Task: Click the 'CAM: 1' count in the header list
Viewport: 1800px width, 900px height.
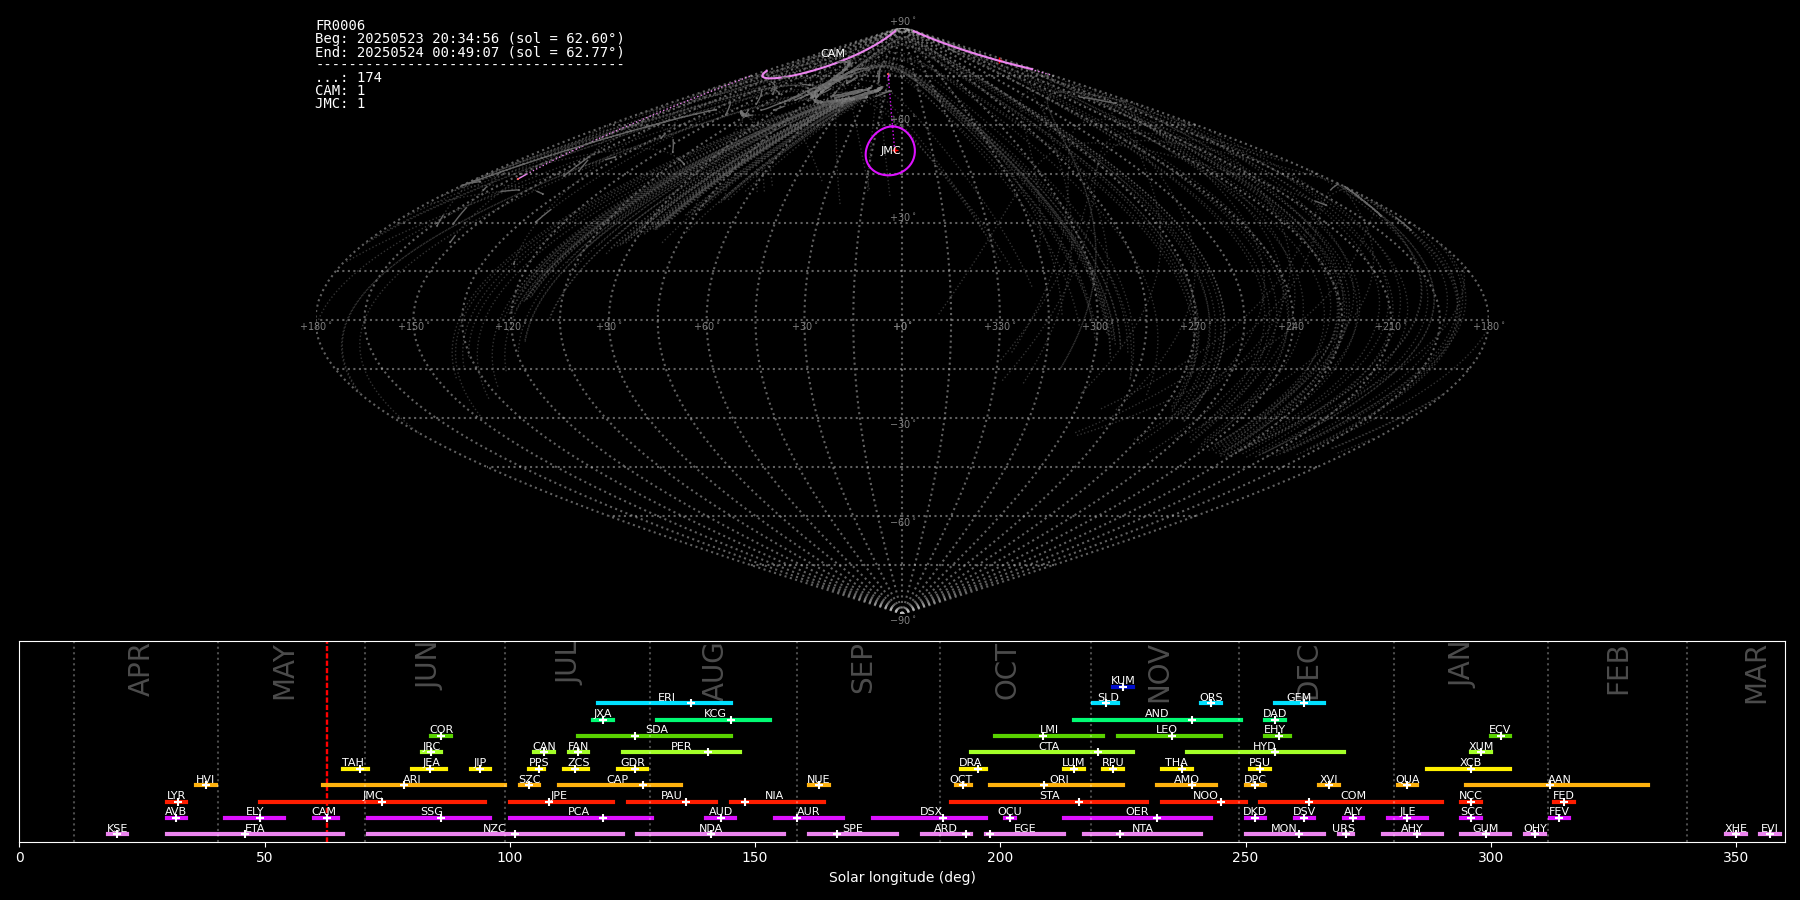Action: (340, 91)
